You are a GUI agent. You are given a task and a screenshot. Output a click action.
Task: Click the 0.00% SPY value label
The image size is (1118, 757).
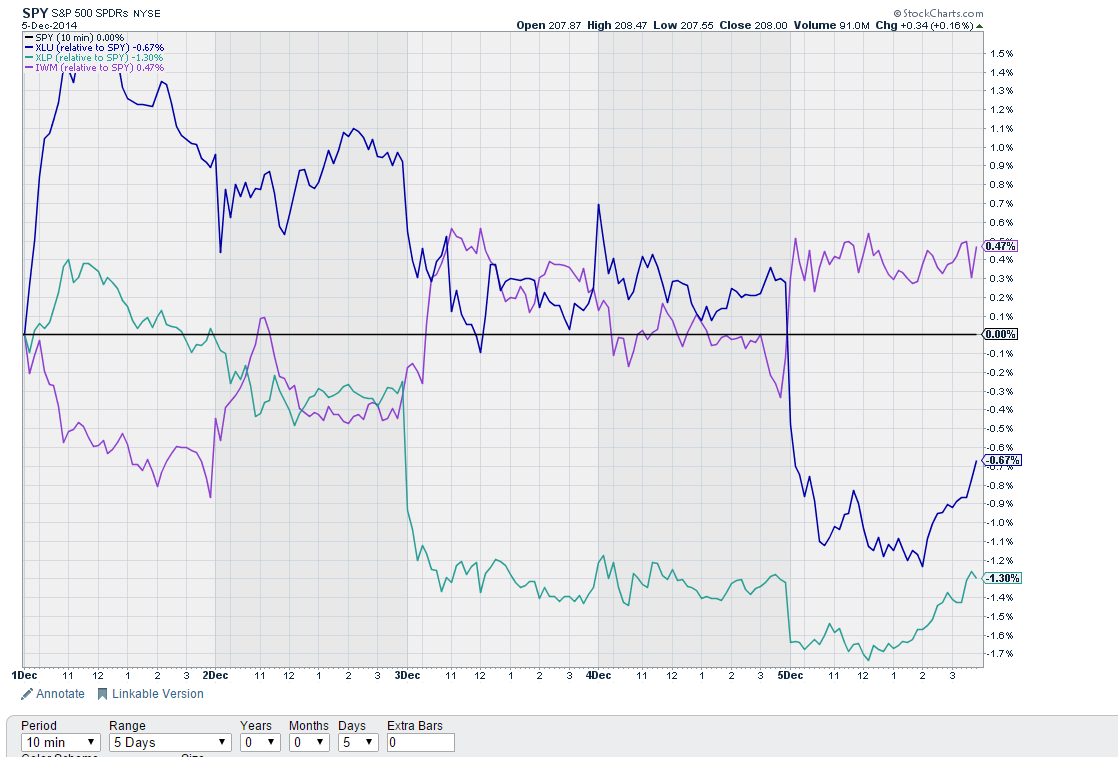[1000, 334]
